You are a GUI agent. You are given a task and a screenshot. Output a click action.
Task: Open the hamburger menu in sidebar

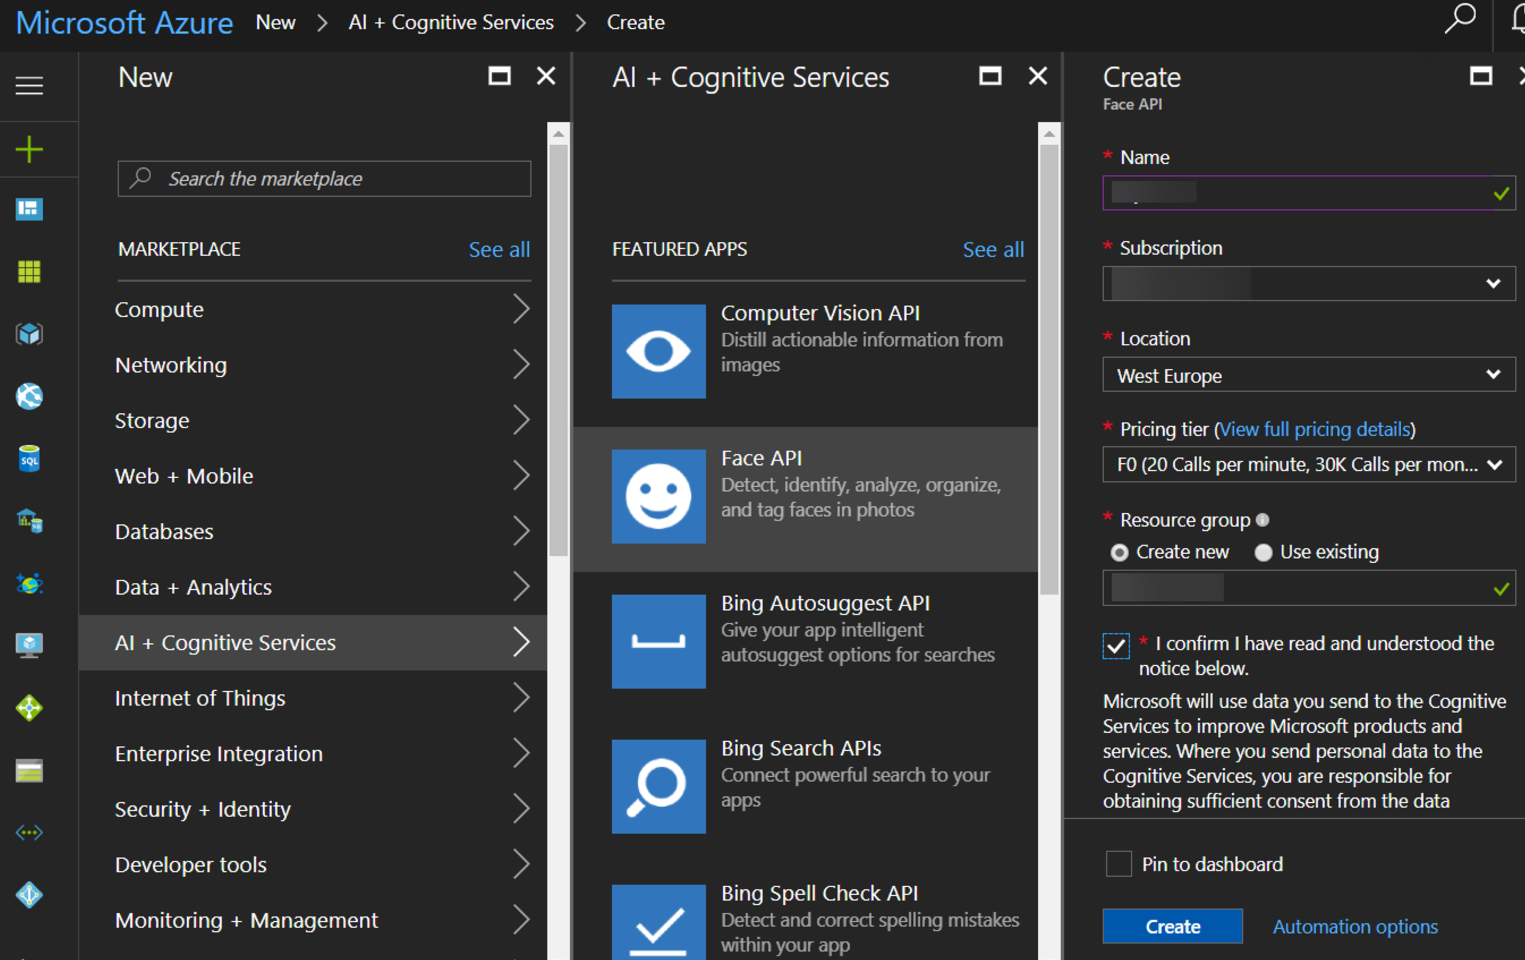click(x=29, y=86)
